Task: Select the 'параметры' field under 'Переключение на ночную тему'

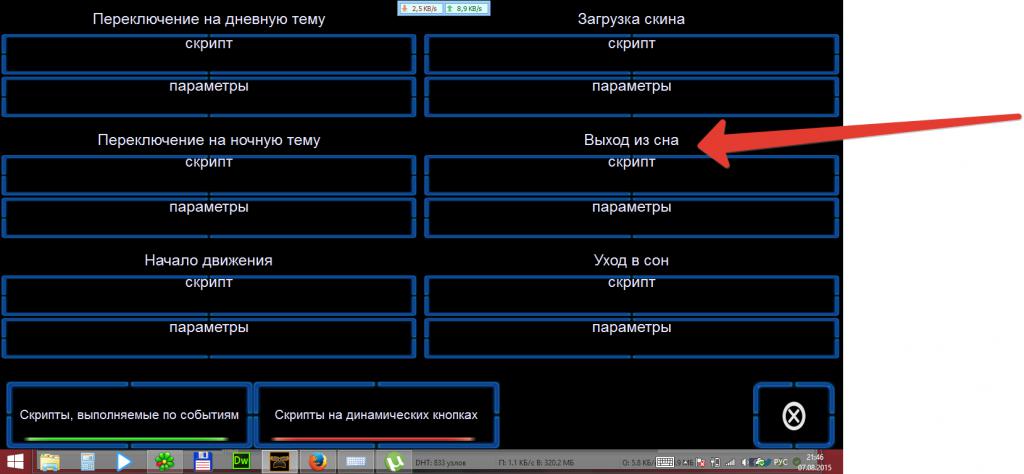Action: pyautogui.click(x=209, y=217)
